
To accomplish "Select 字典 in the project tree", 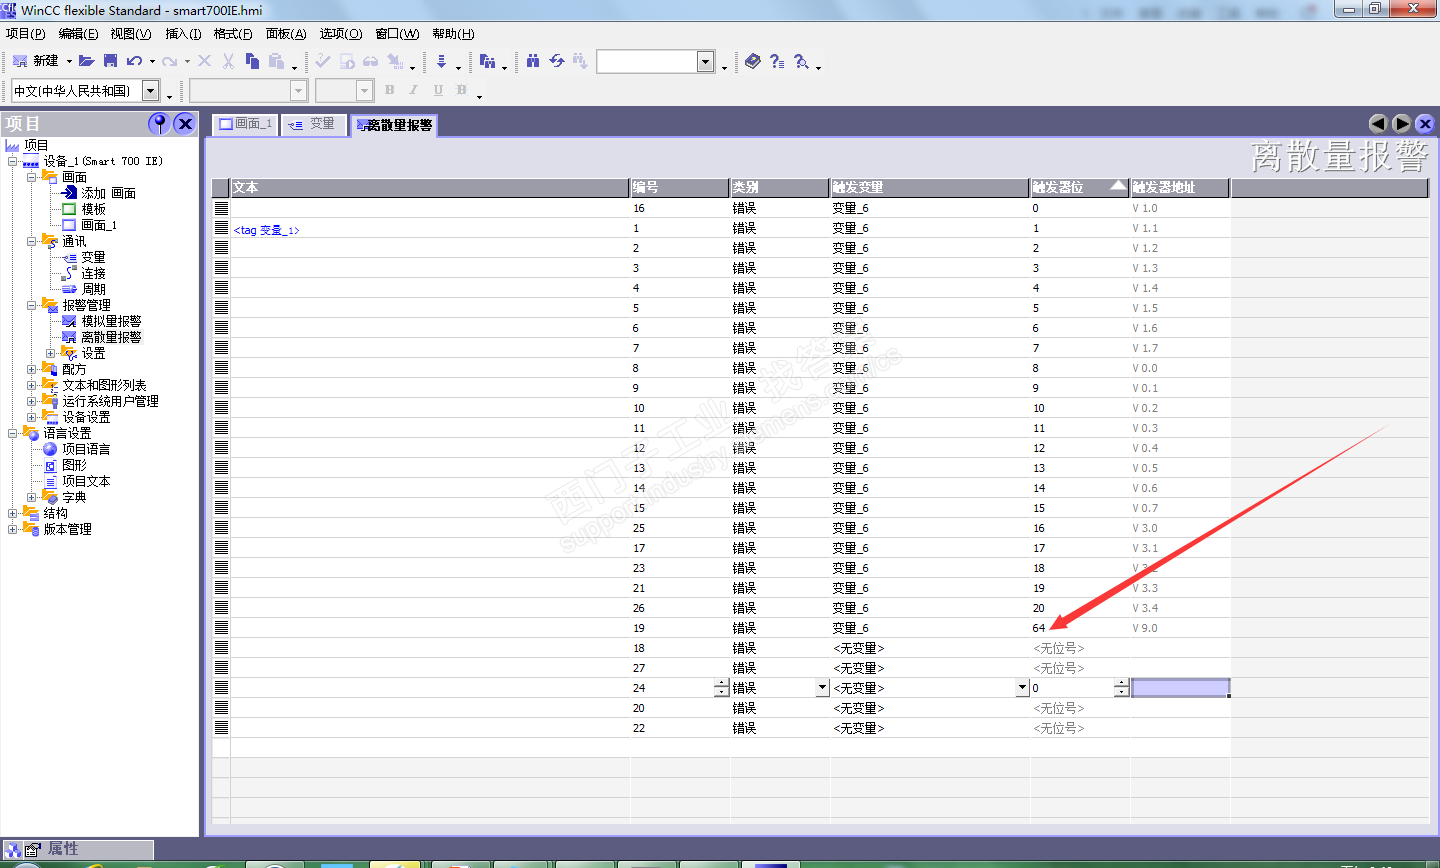I will pos(74,497).
